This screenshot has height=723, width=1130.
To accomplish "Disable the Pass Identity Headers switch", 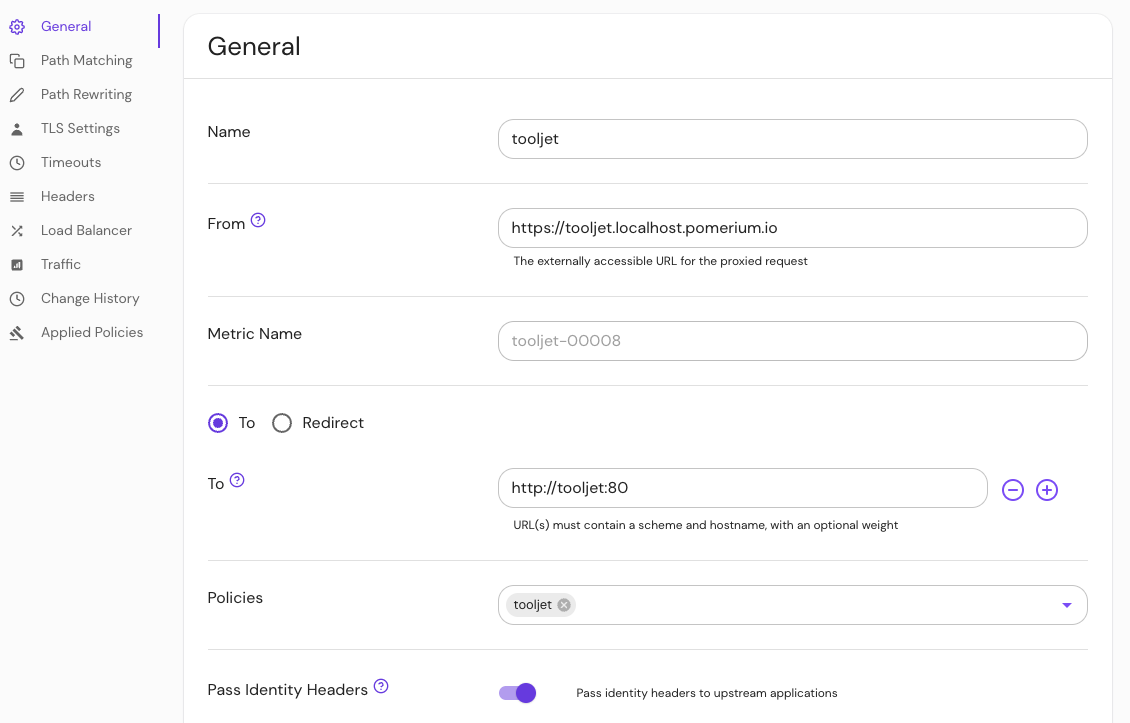I will [518, 693].
